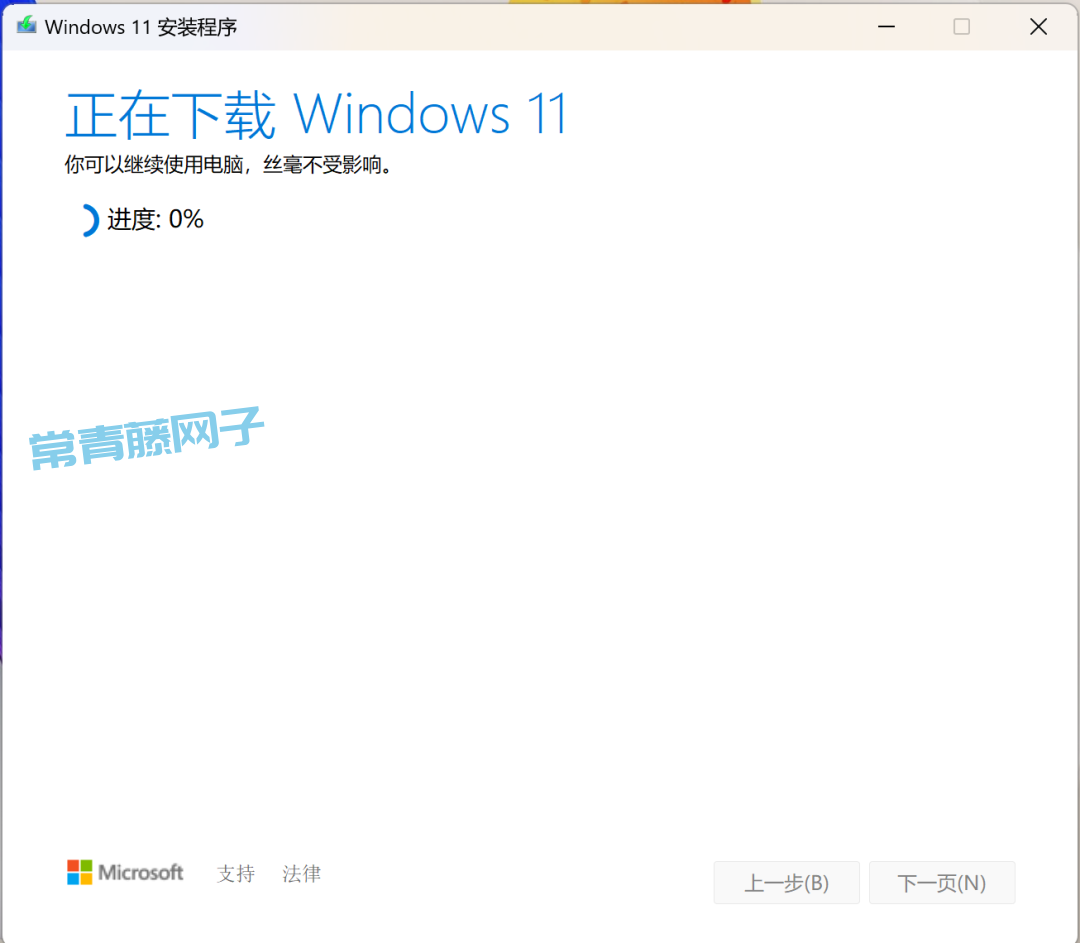Click the Microsoft wordmark text
Image resolution: width=1080 pixels, height=943 pixels.
pos(141,873)
